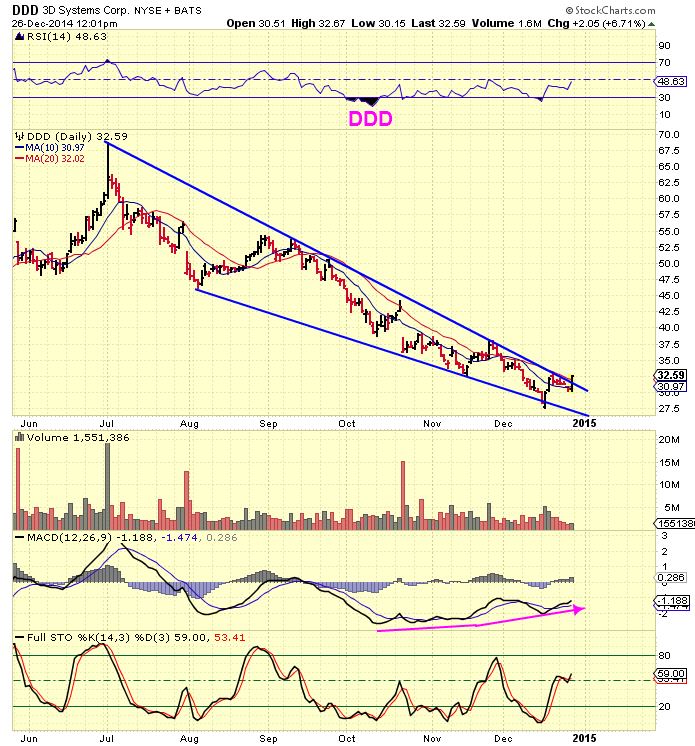Click the 20M label on volume axis

[669, 440]
